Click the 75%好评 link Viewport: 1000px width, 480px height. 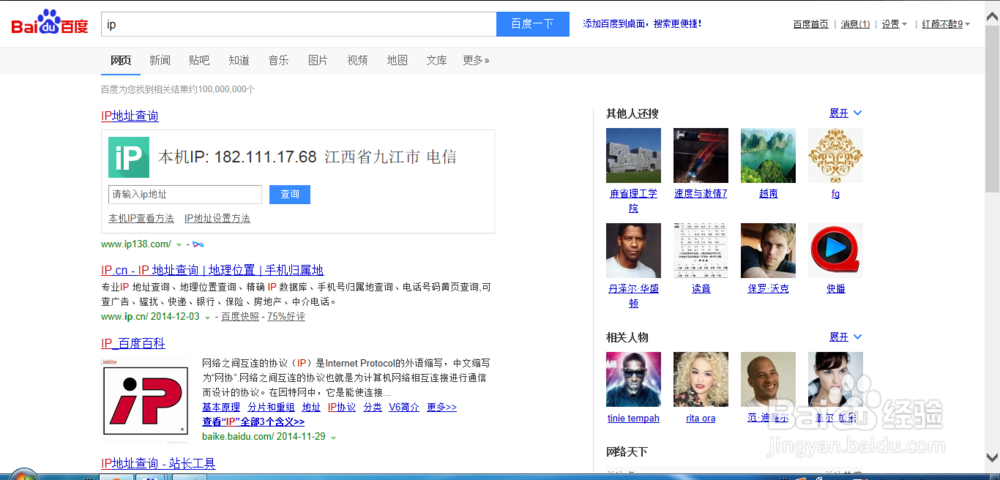[x=286, y=317]
